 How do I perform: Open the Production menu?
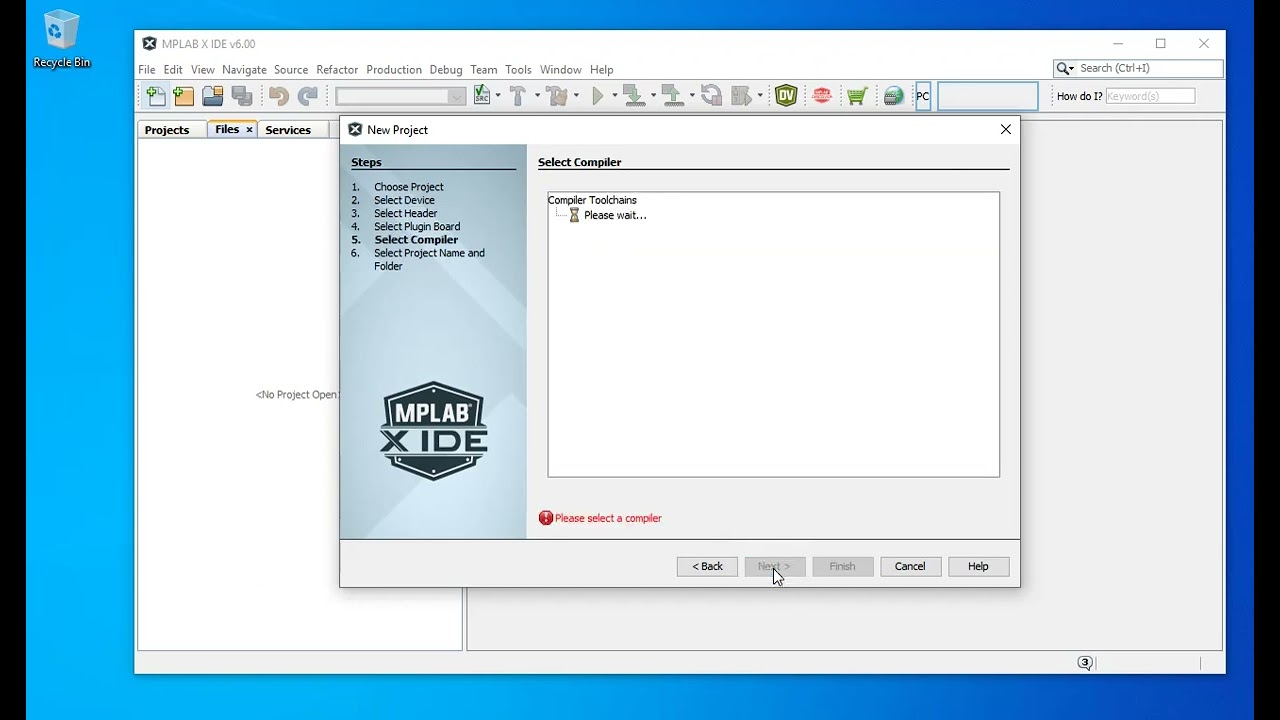coord(394,70)
